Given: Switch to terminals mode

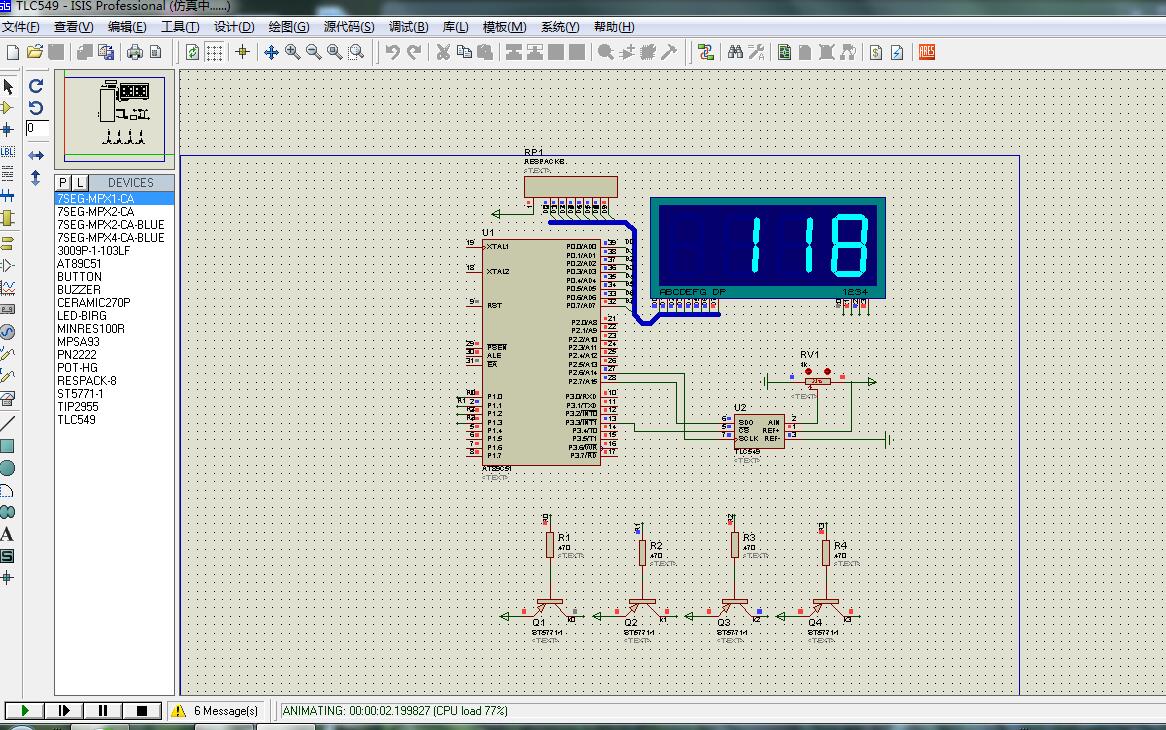Looking at the screenshot, I should 7,243.
